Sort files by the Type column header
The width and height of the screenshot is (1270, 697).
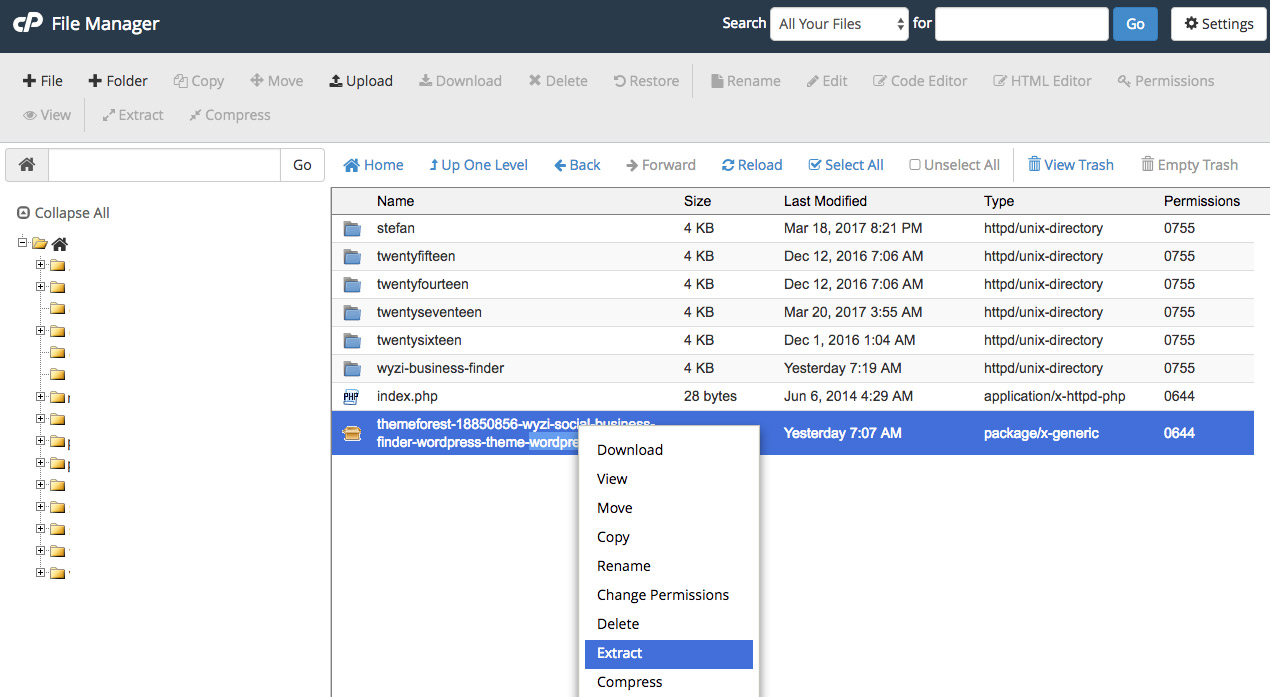999,201
